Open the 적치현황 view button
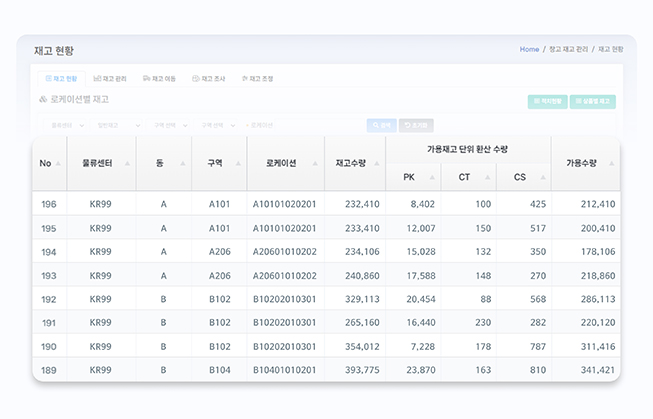 click(548, 101)
